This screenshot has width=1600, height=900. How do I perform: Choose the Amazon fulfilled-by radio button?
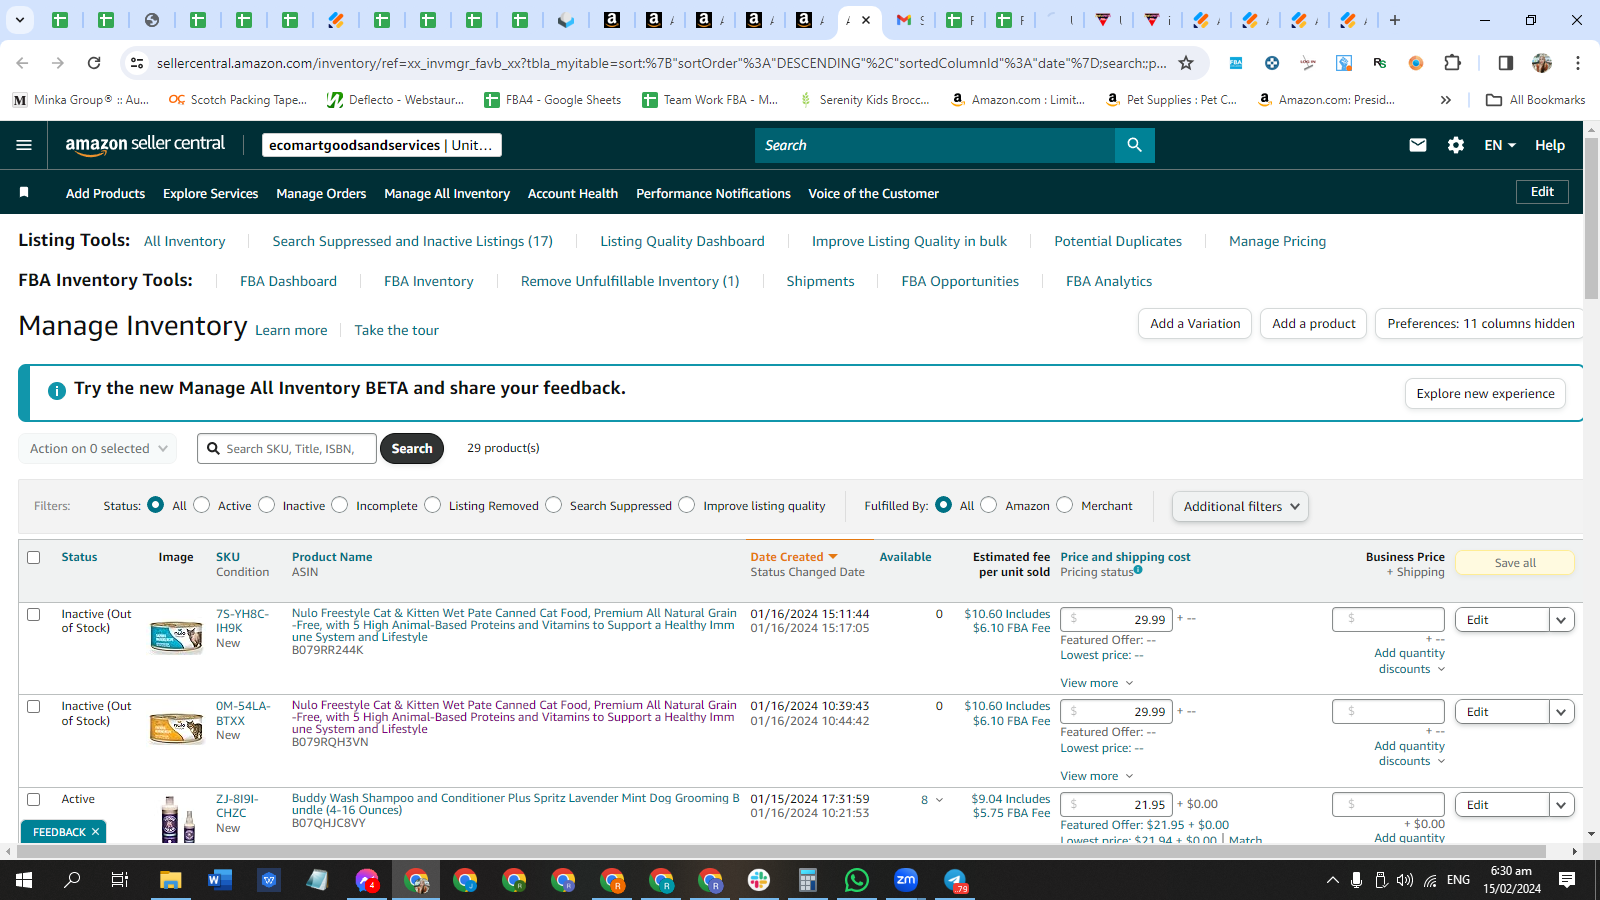(989, 505)
